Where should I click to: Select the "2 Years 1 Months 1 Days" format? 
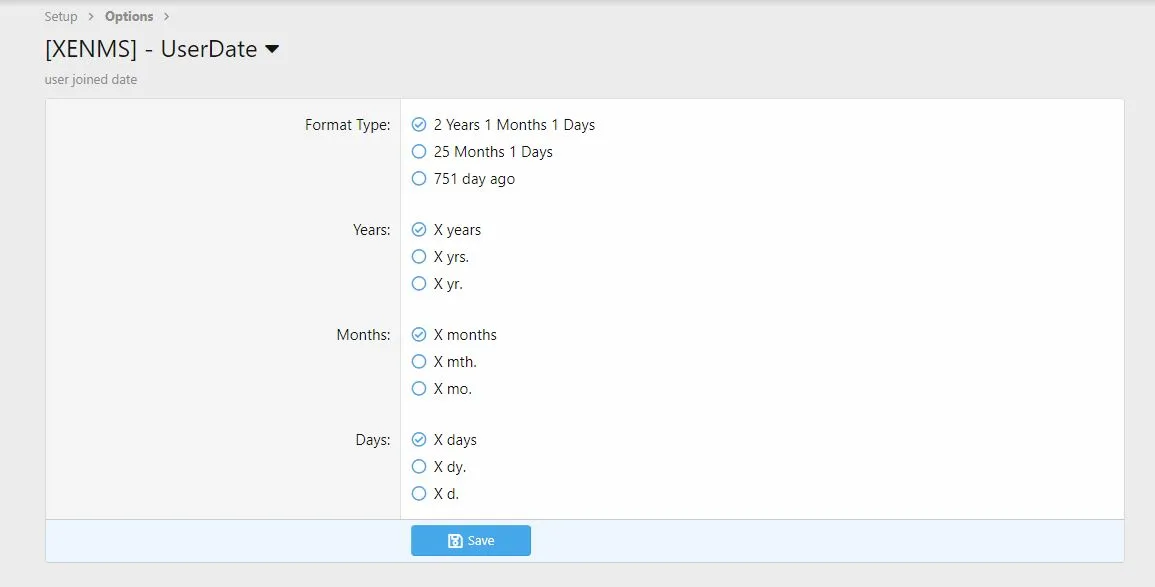pos(419,125)
